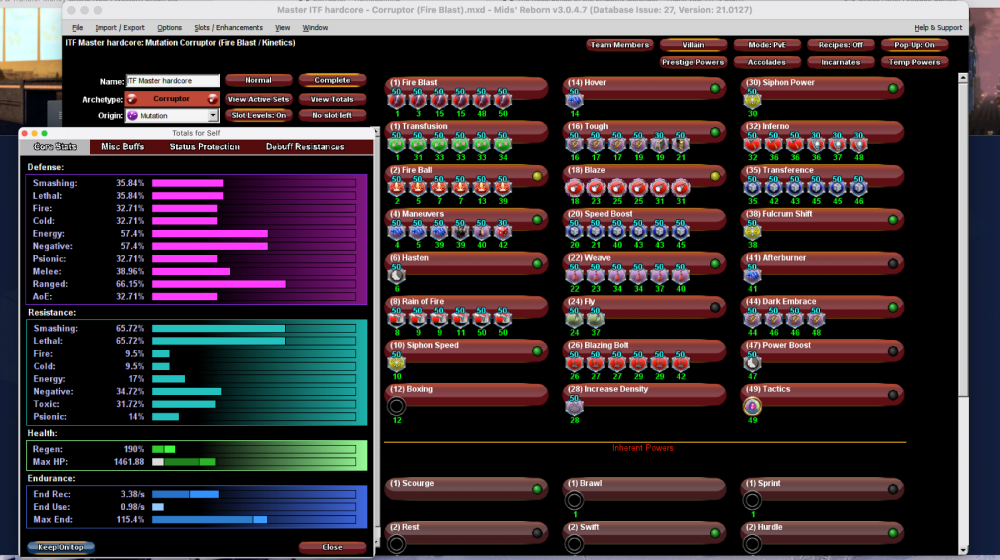Select the empty slot under Swift

pyautogui.click(x=575, y=543)
